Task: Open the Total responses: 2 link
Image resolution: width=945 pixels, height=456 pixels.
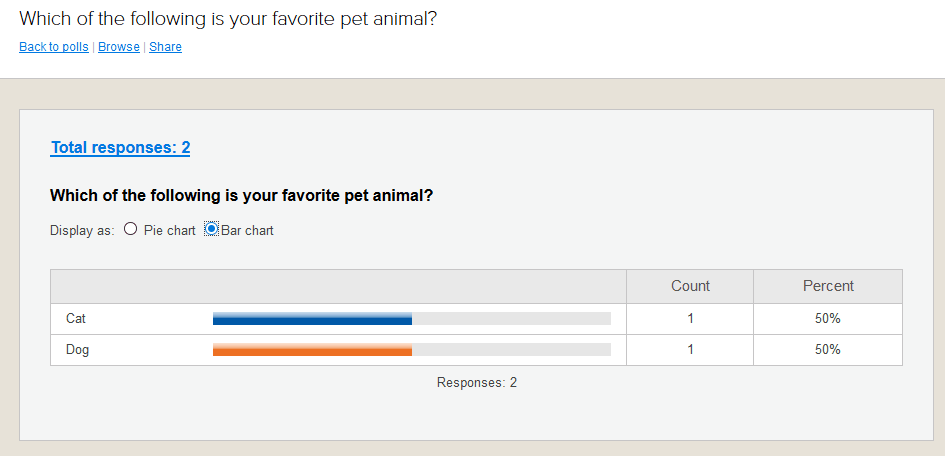Action: [121, 148]
